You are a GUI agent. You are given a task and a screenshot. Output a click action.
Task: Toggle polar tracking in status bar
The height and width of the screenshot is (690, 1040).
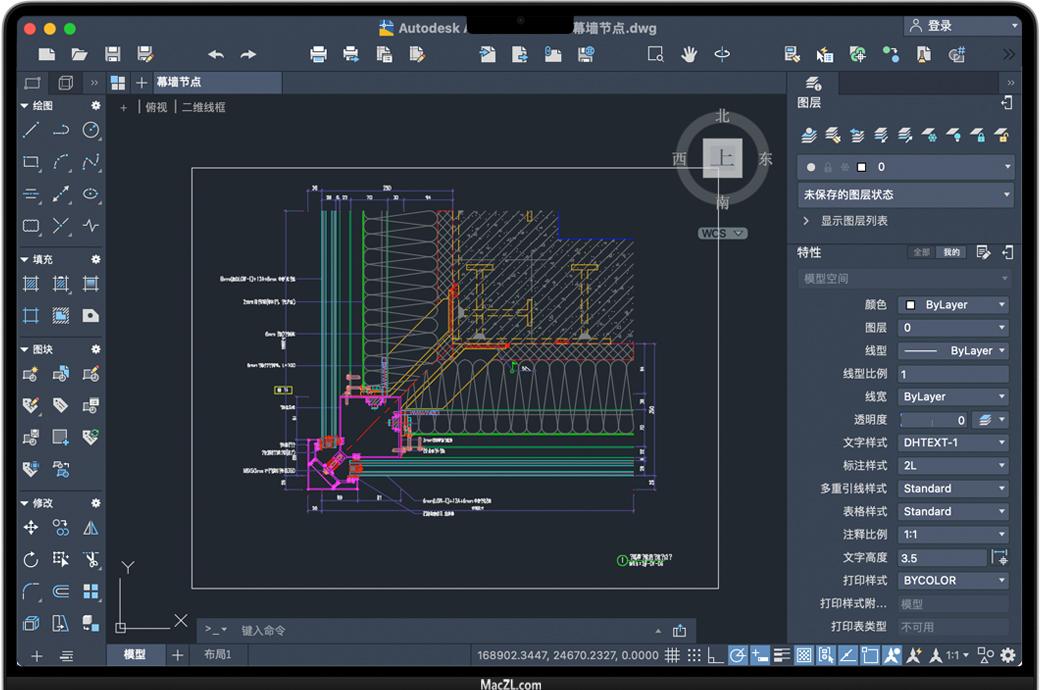738,656
